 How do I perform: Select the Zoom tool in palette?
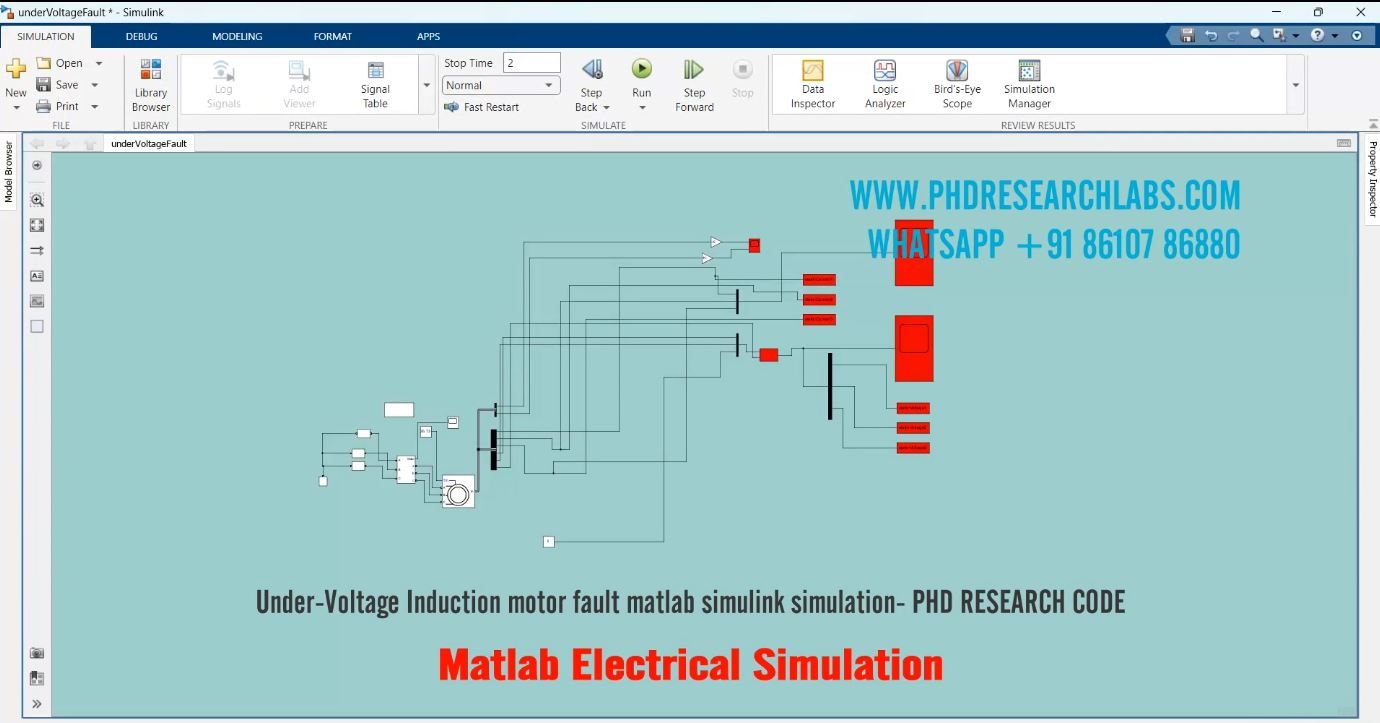[37, 199]
